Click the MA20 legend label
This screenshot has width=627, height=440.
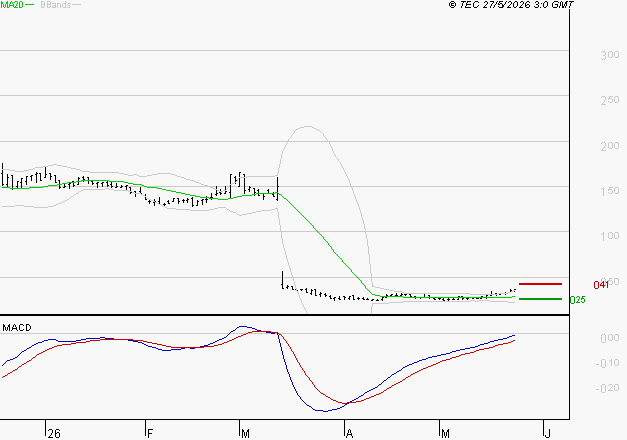(12, 5)
